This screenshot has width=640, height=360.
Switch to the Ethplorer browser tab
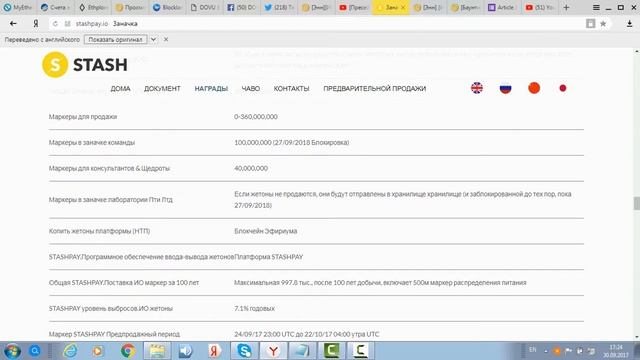click(93, 7)
